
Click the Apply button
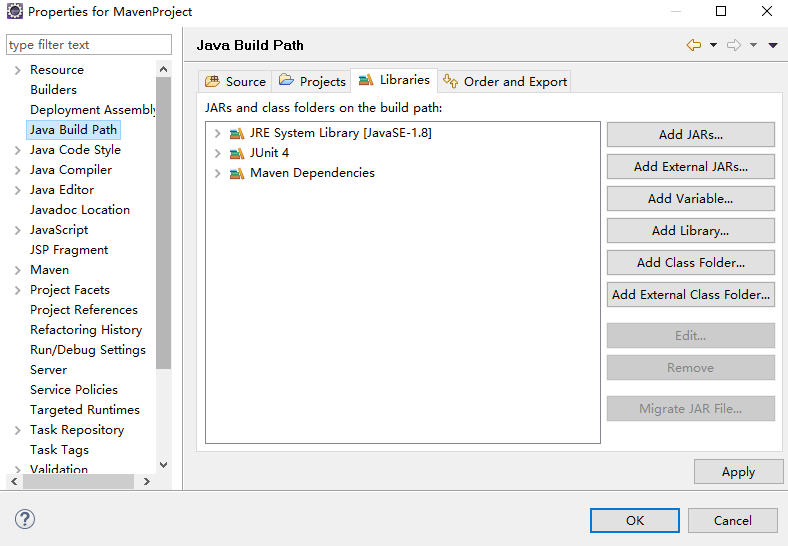coord(738,472)
